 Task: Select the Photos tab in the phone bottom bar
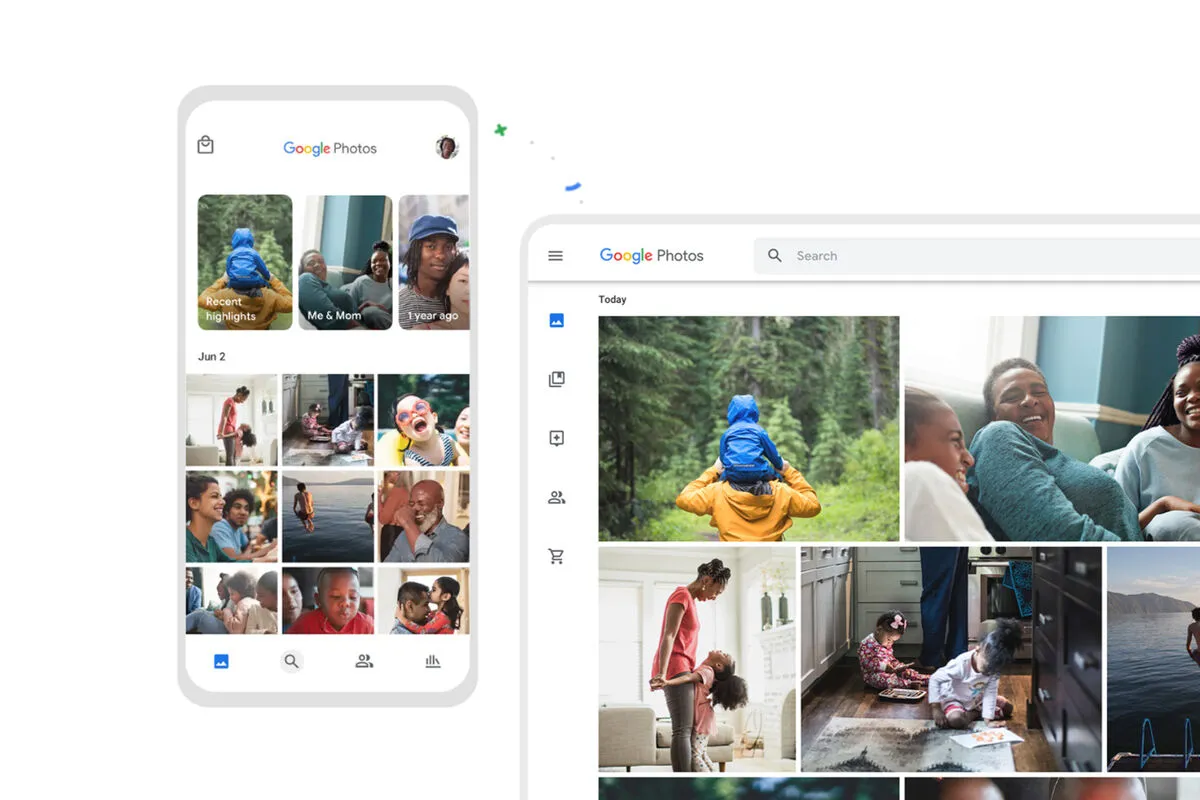tap(219, 661)
